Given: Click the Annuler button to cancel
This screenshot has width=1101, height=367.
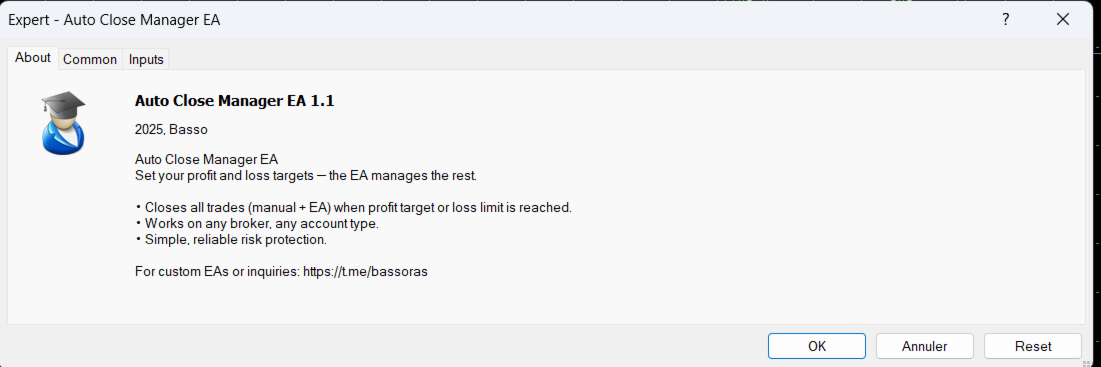Looking at the screenshot, I should coord(925,346).
